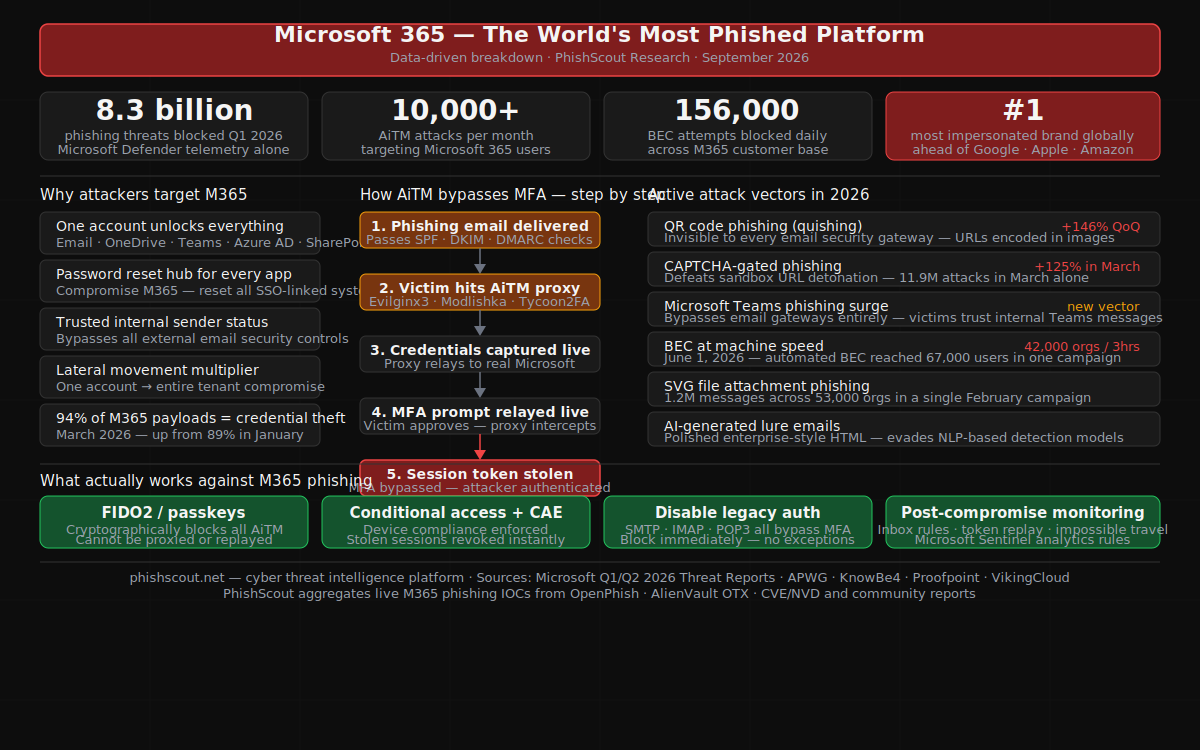Click 'BEC at machine speed' row
This screenshot has width=1200, height=750.
(x=904, y=349)
